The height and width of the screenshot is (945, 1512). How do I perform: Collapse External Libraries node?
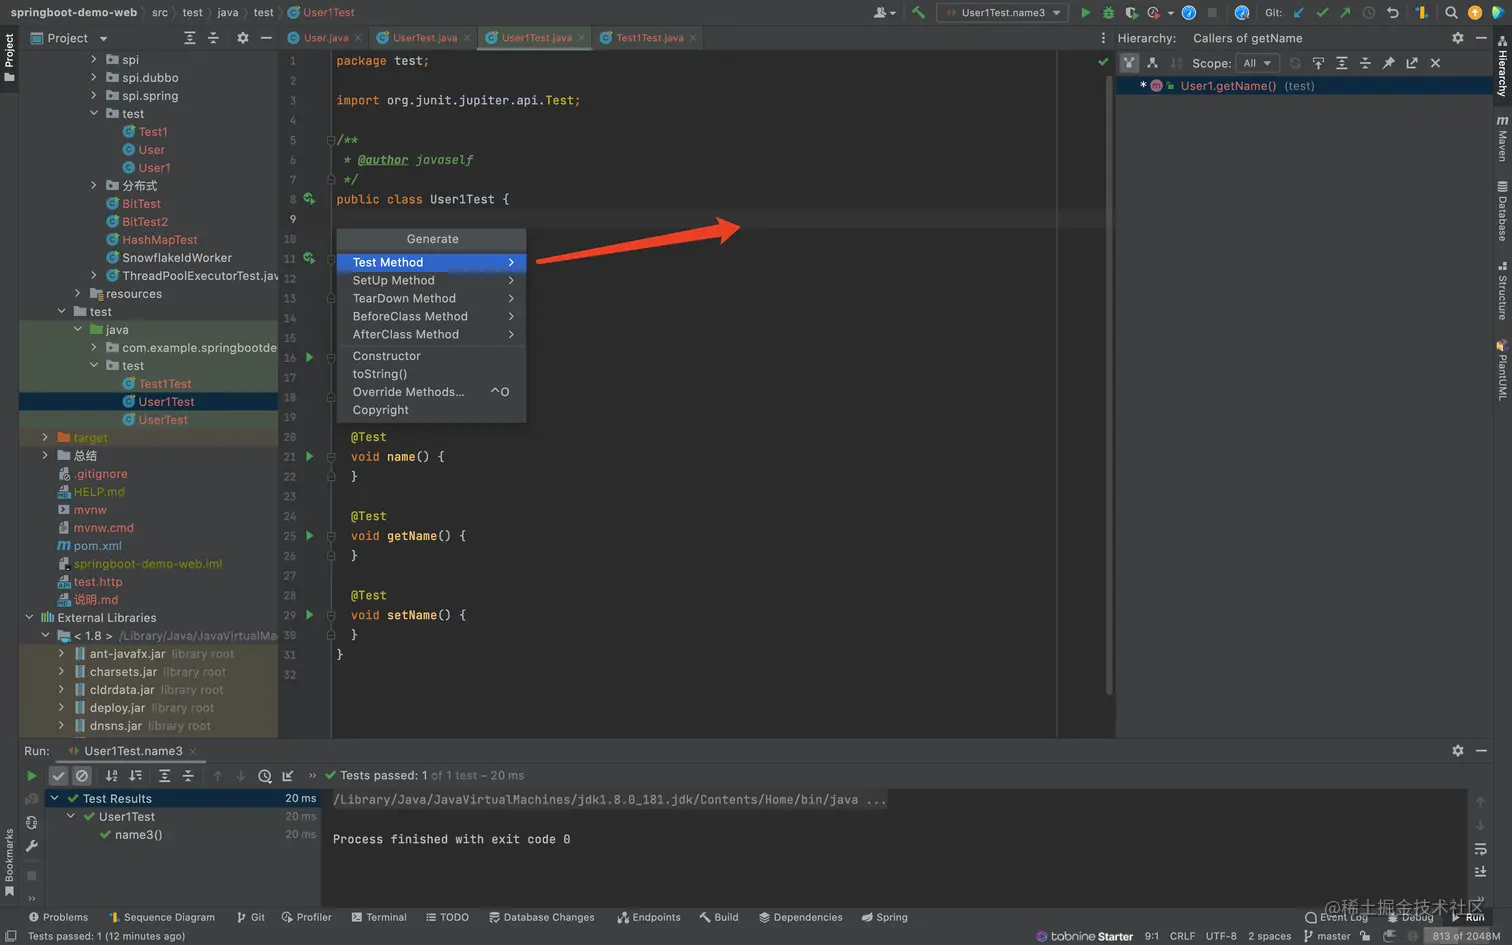click(29, 618)
